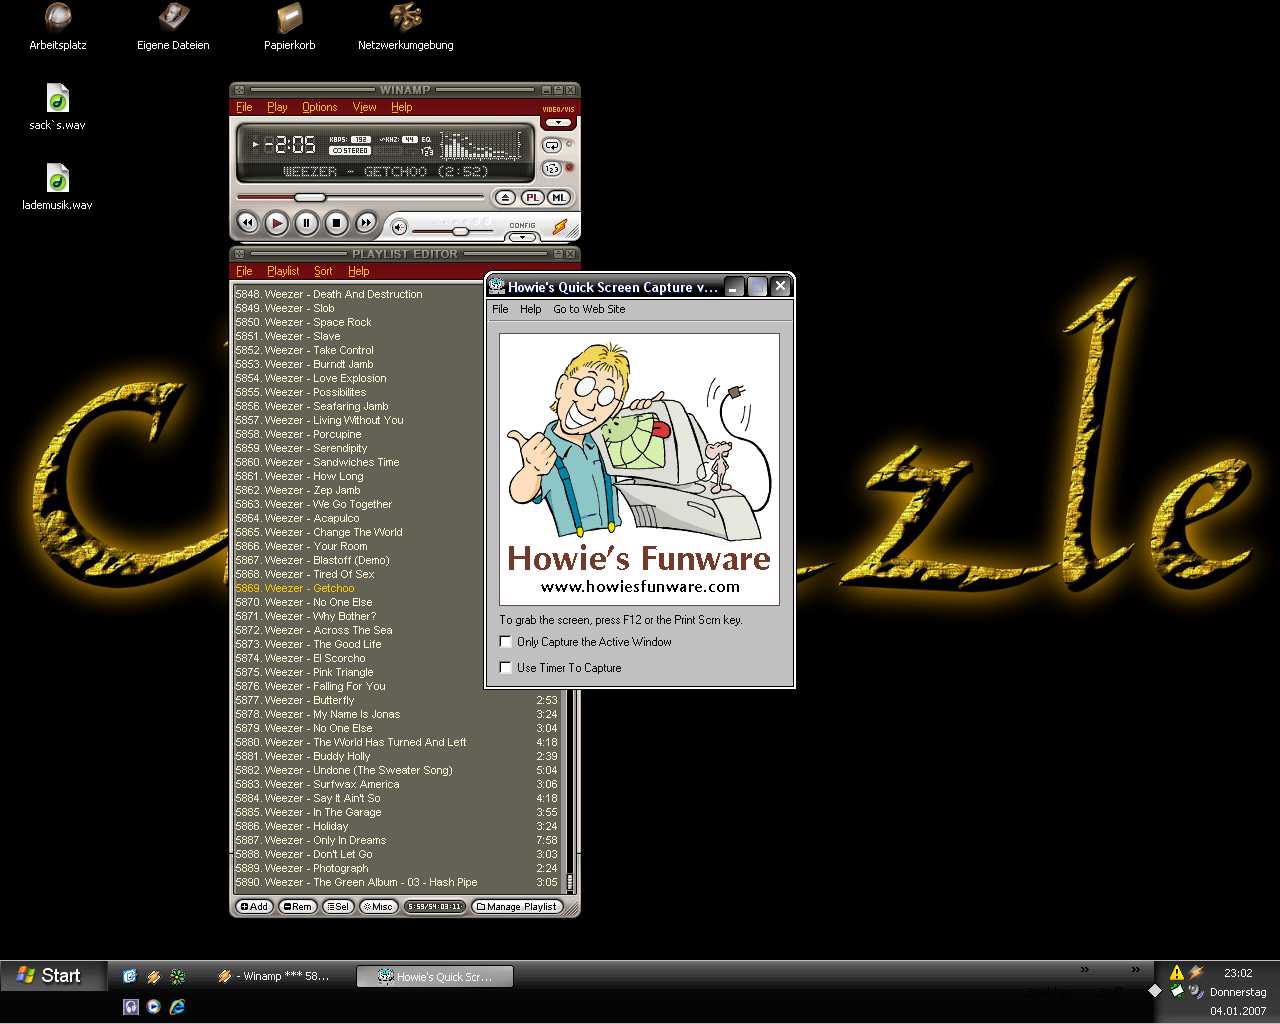Open the Sort menu in Playlist Editor
Screen dimensions: 1280x1024
[x=323, y=271]
